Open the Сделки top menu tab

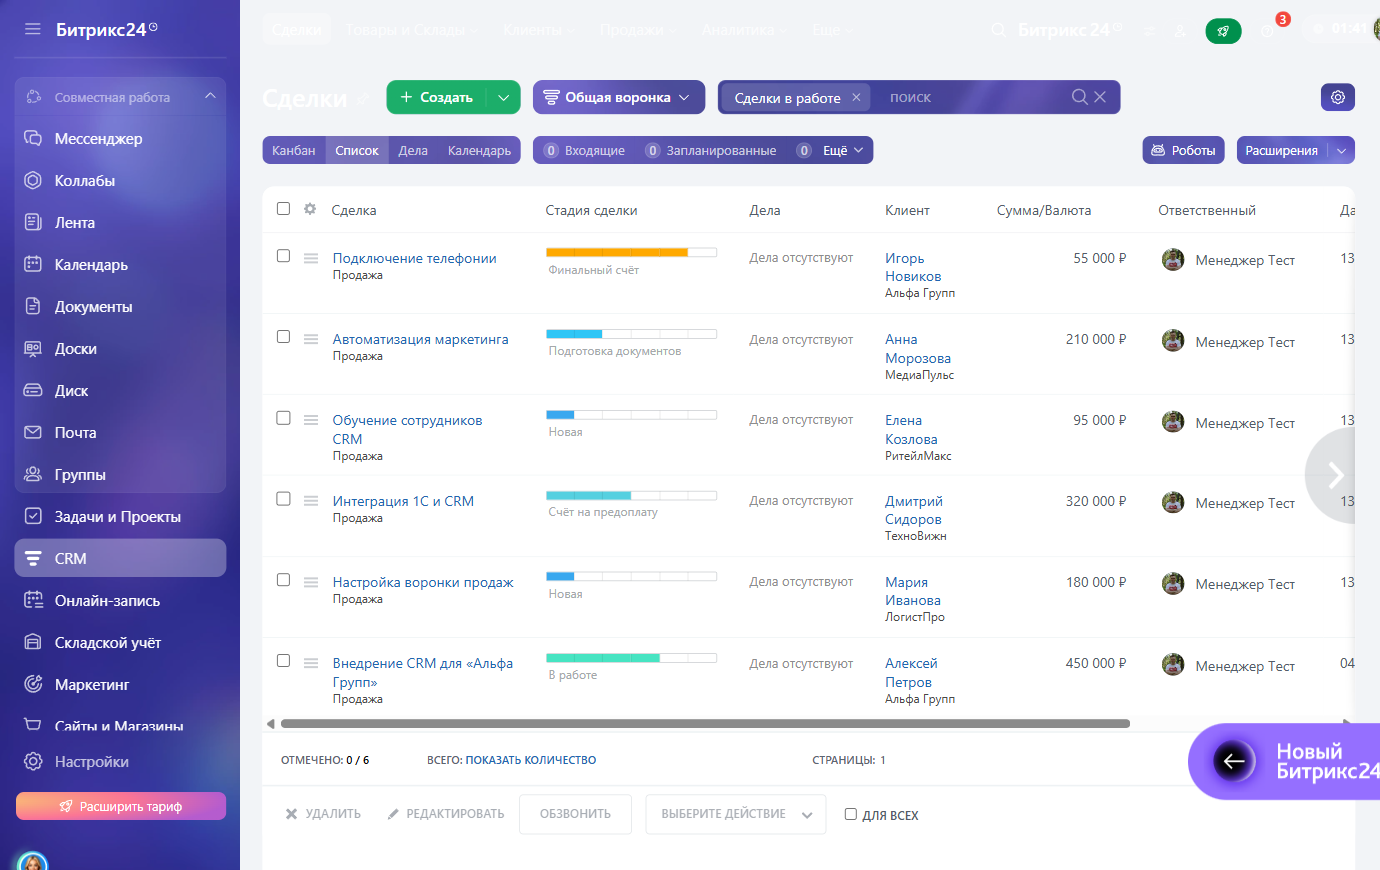pyautogui.click(x=297, y=30)
